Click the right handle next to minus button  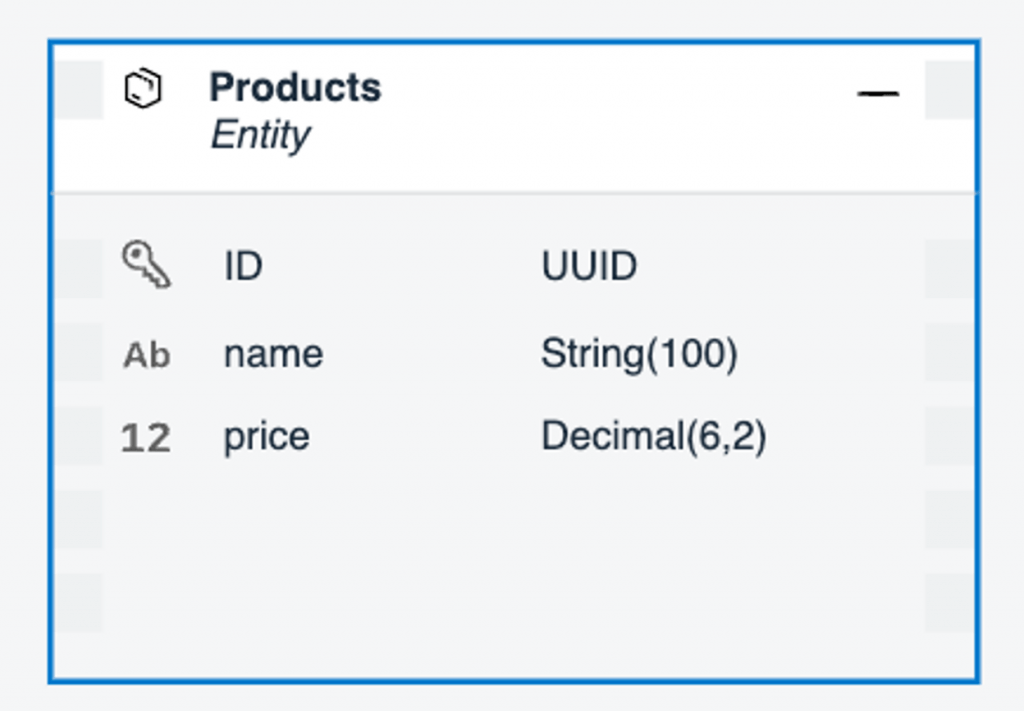tap(949, 90)
